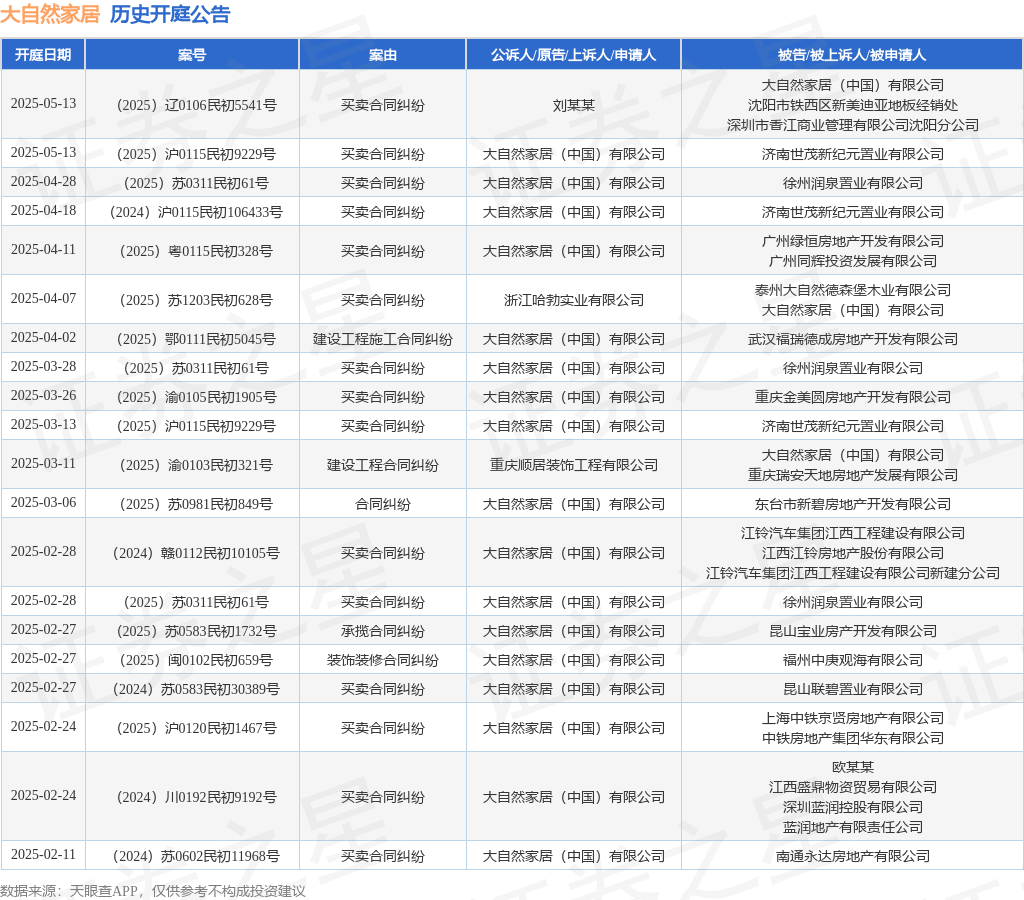
Task: Select case number (2025)苏1203民初628号
Action: tap(196, 300)
